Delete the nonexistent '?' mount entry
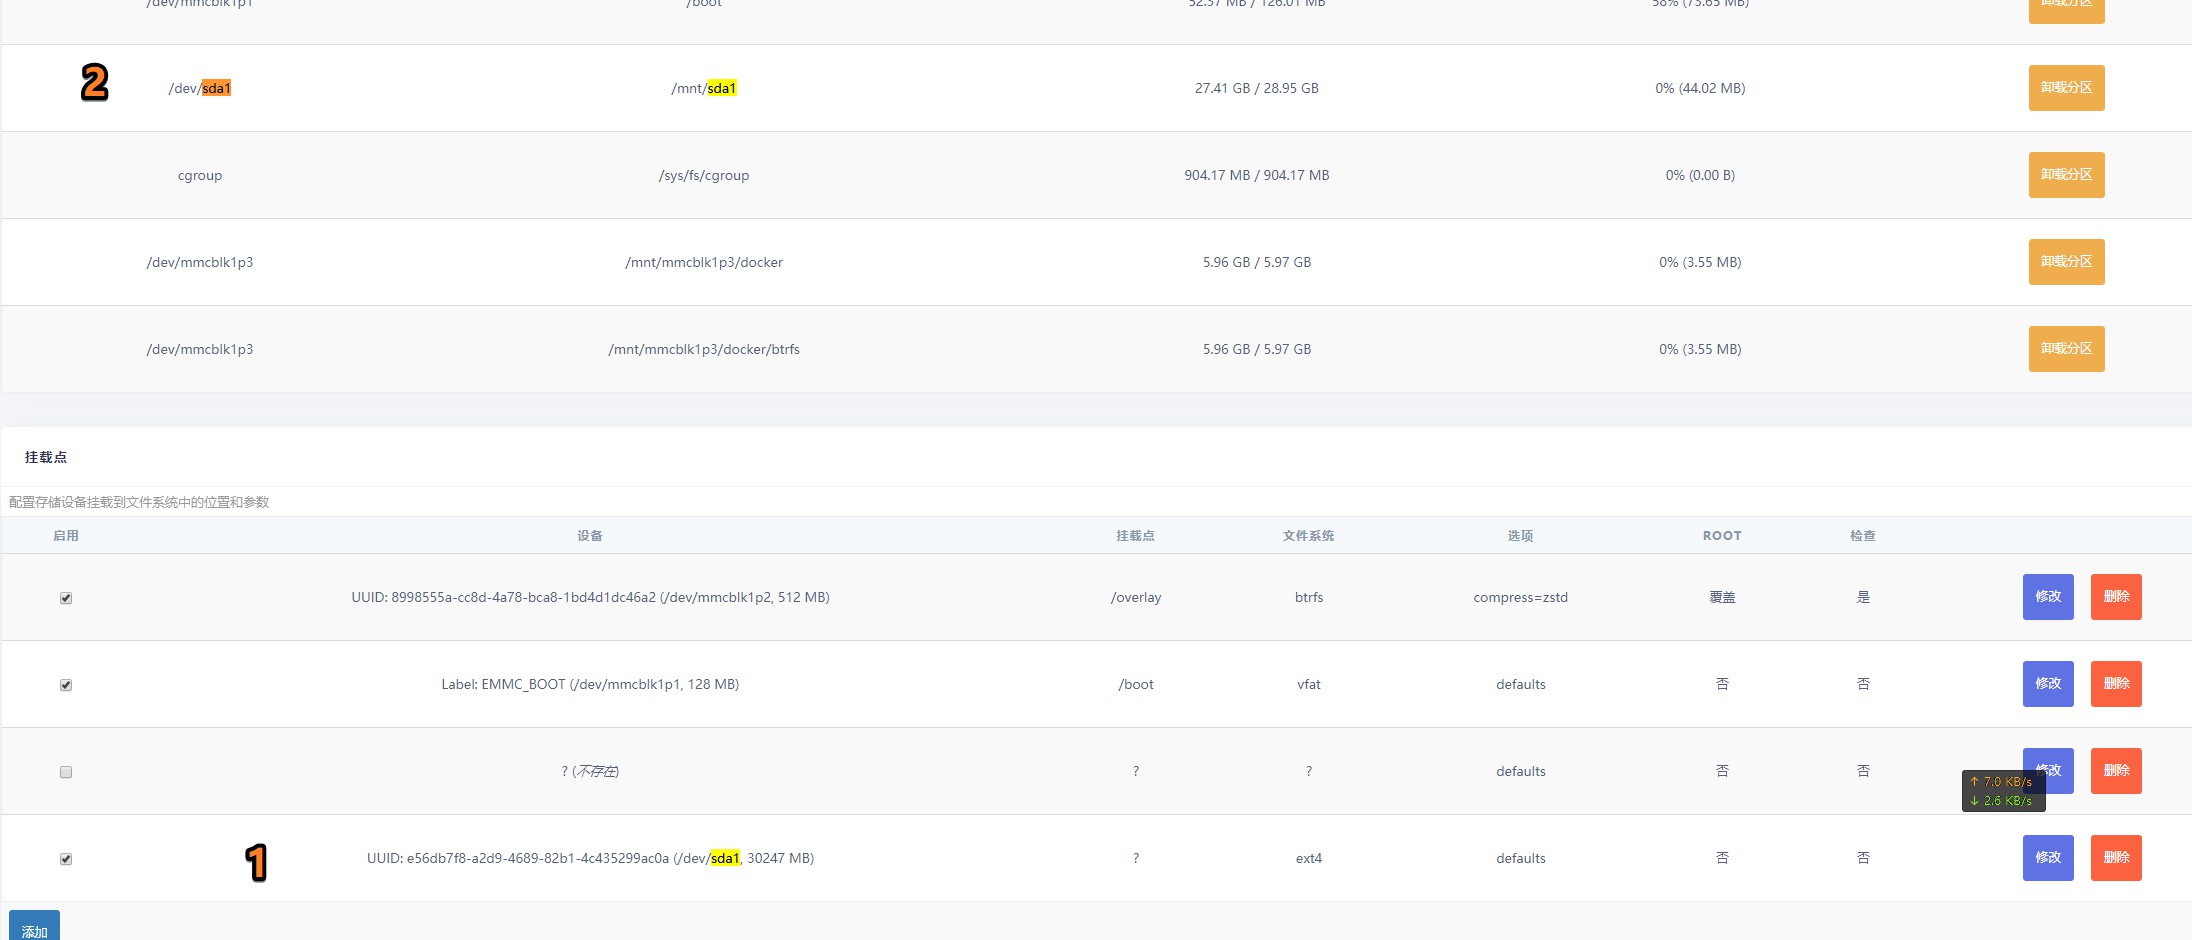The image size is (2192, 940). pyautogui.click(x=2116, y=771)
